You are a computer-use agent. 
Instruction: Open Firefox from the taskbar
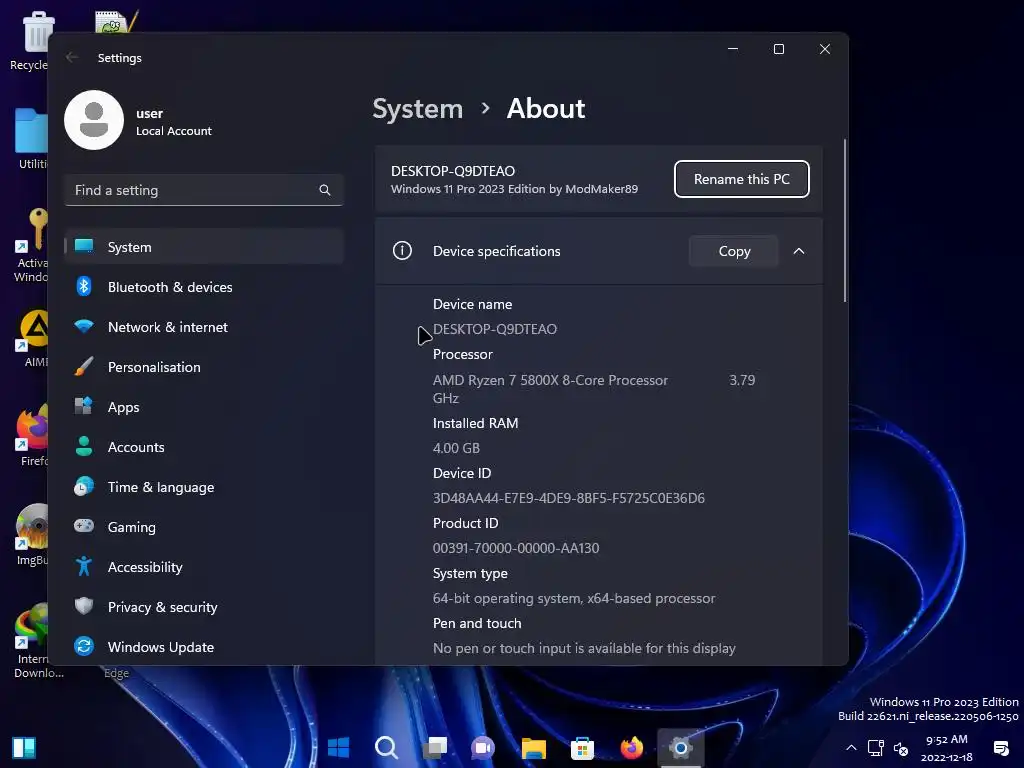click(x=632, y=747)
